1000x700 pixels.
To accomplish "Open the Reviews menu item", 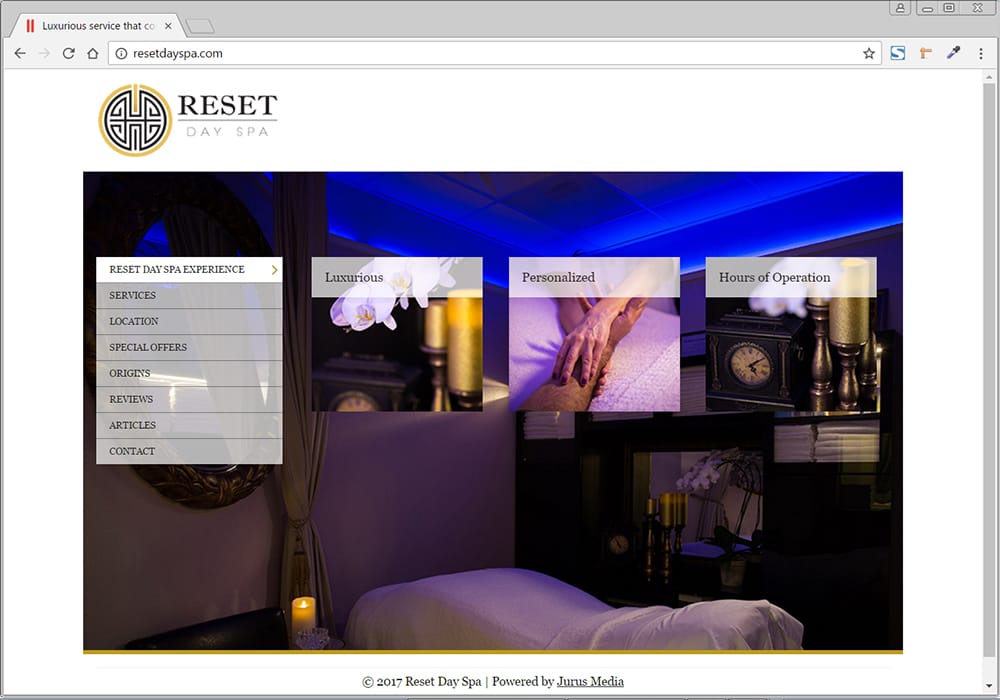I will click(189, 400).
